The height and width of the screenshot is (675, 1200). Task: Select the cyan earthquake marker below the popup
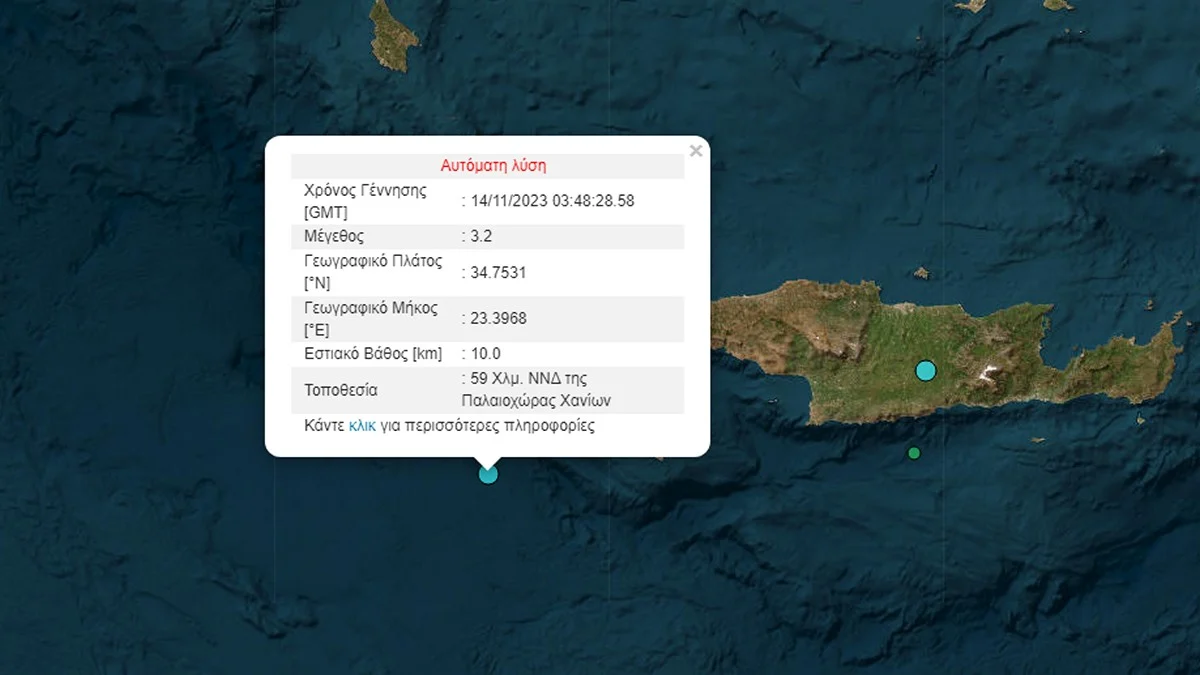[x=488, y=474]
